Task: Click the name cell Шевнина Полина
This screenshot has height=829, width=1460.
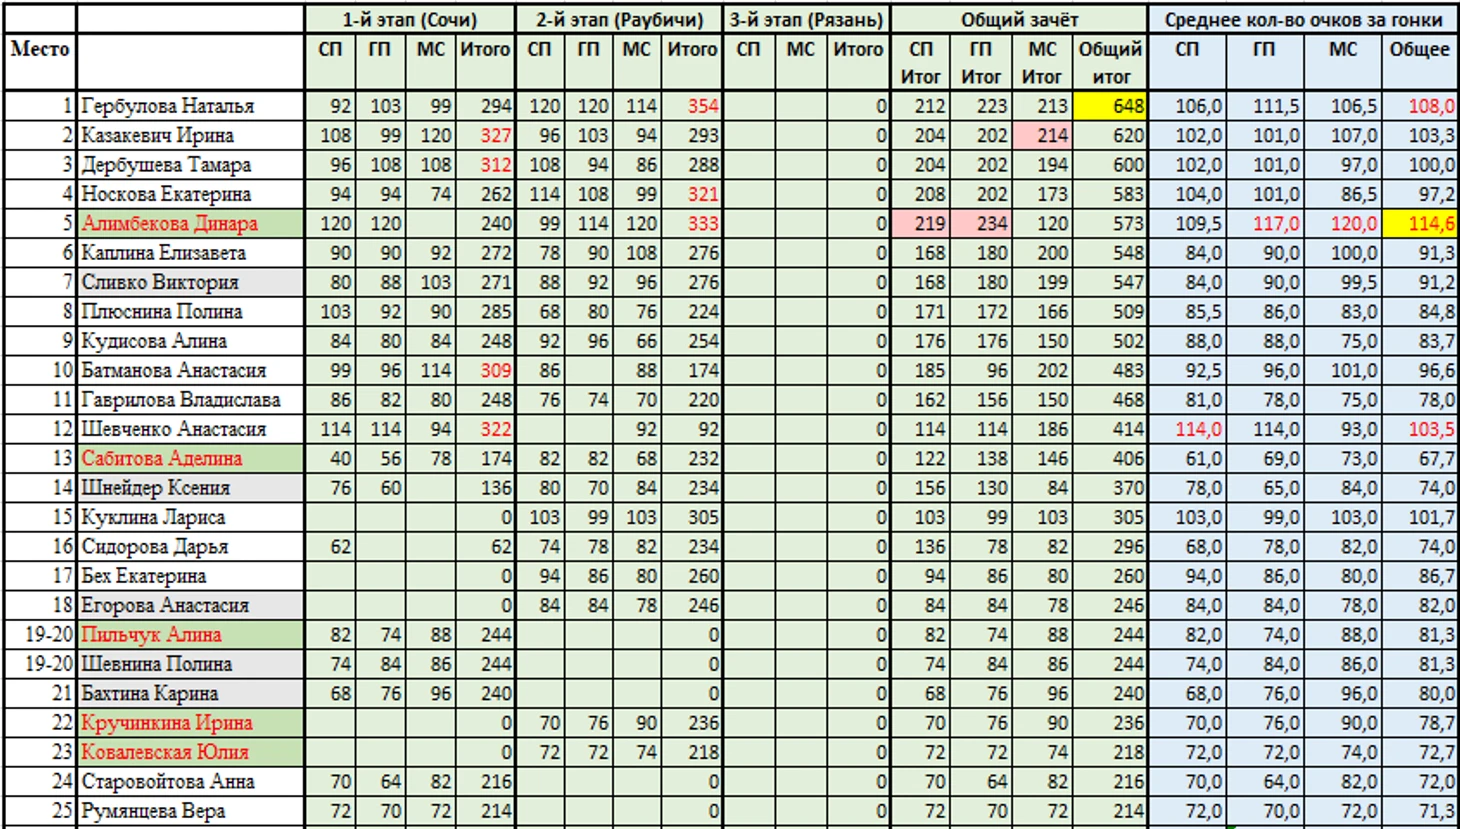Action: [190, 664]
